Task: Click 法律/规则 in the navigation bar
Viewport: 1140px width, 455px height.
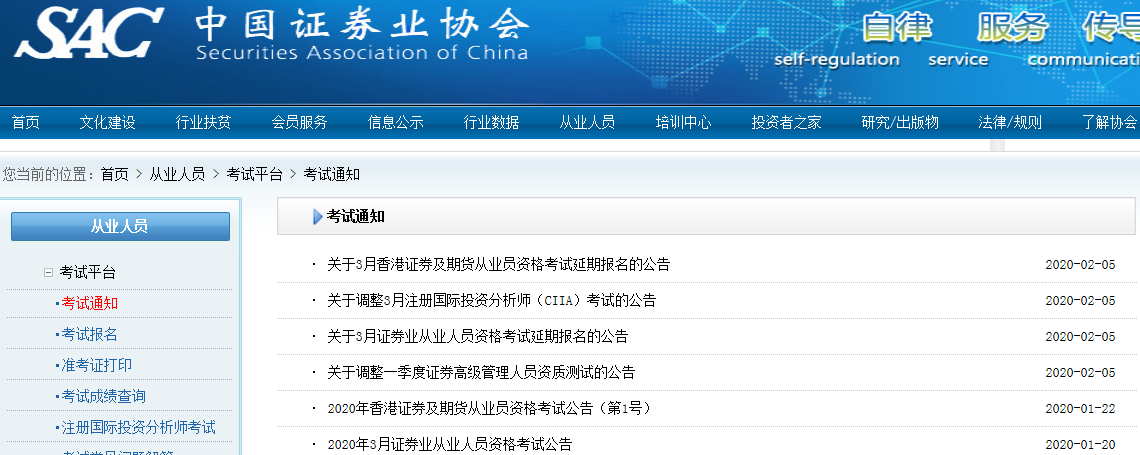Action: tap(1009, 123)
